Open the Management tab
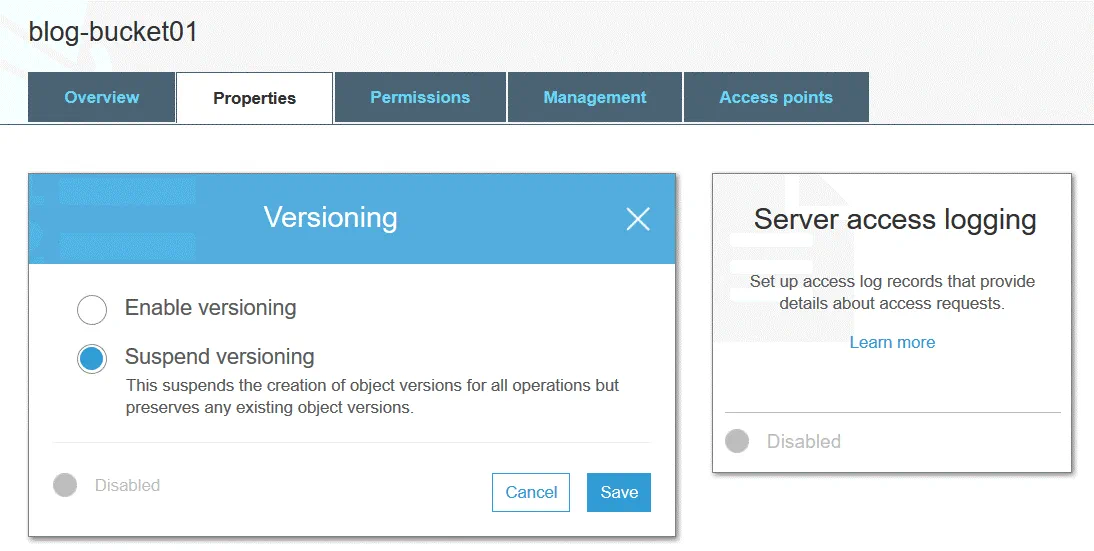The height and width of the screenshot is (551, 1094). [x=595, y=98]
